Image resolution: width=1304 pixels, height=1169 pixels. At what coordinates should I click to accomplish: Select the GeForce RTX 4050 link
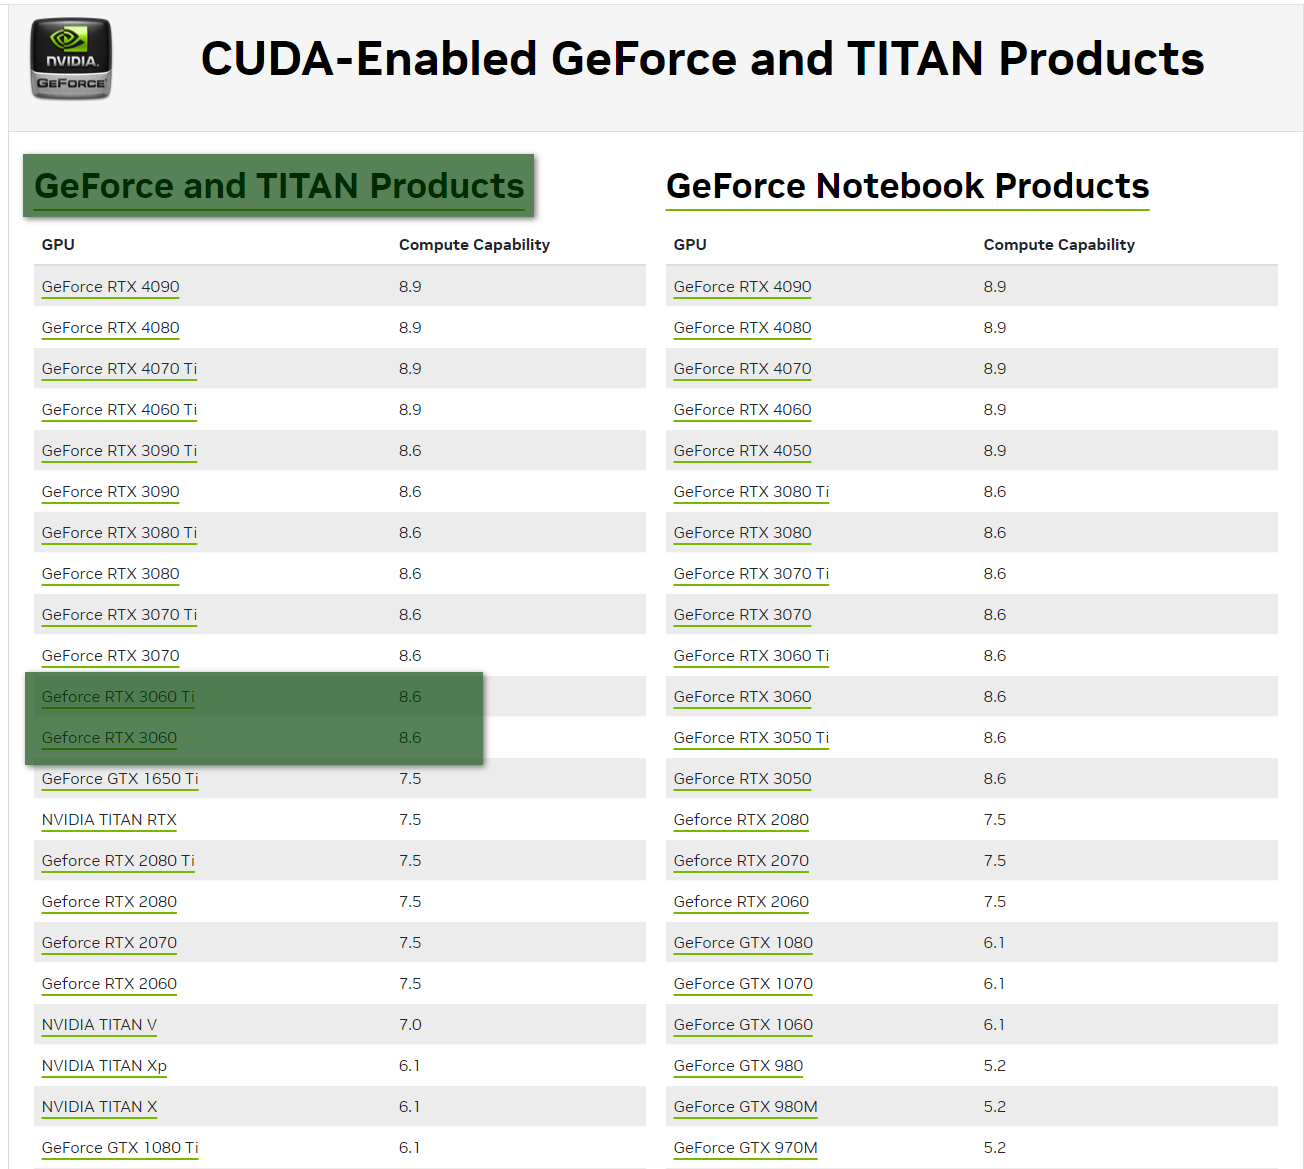tap(742, 451)
